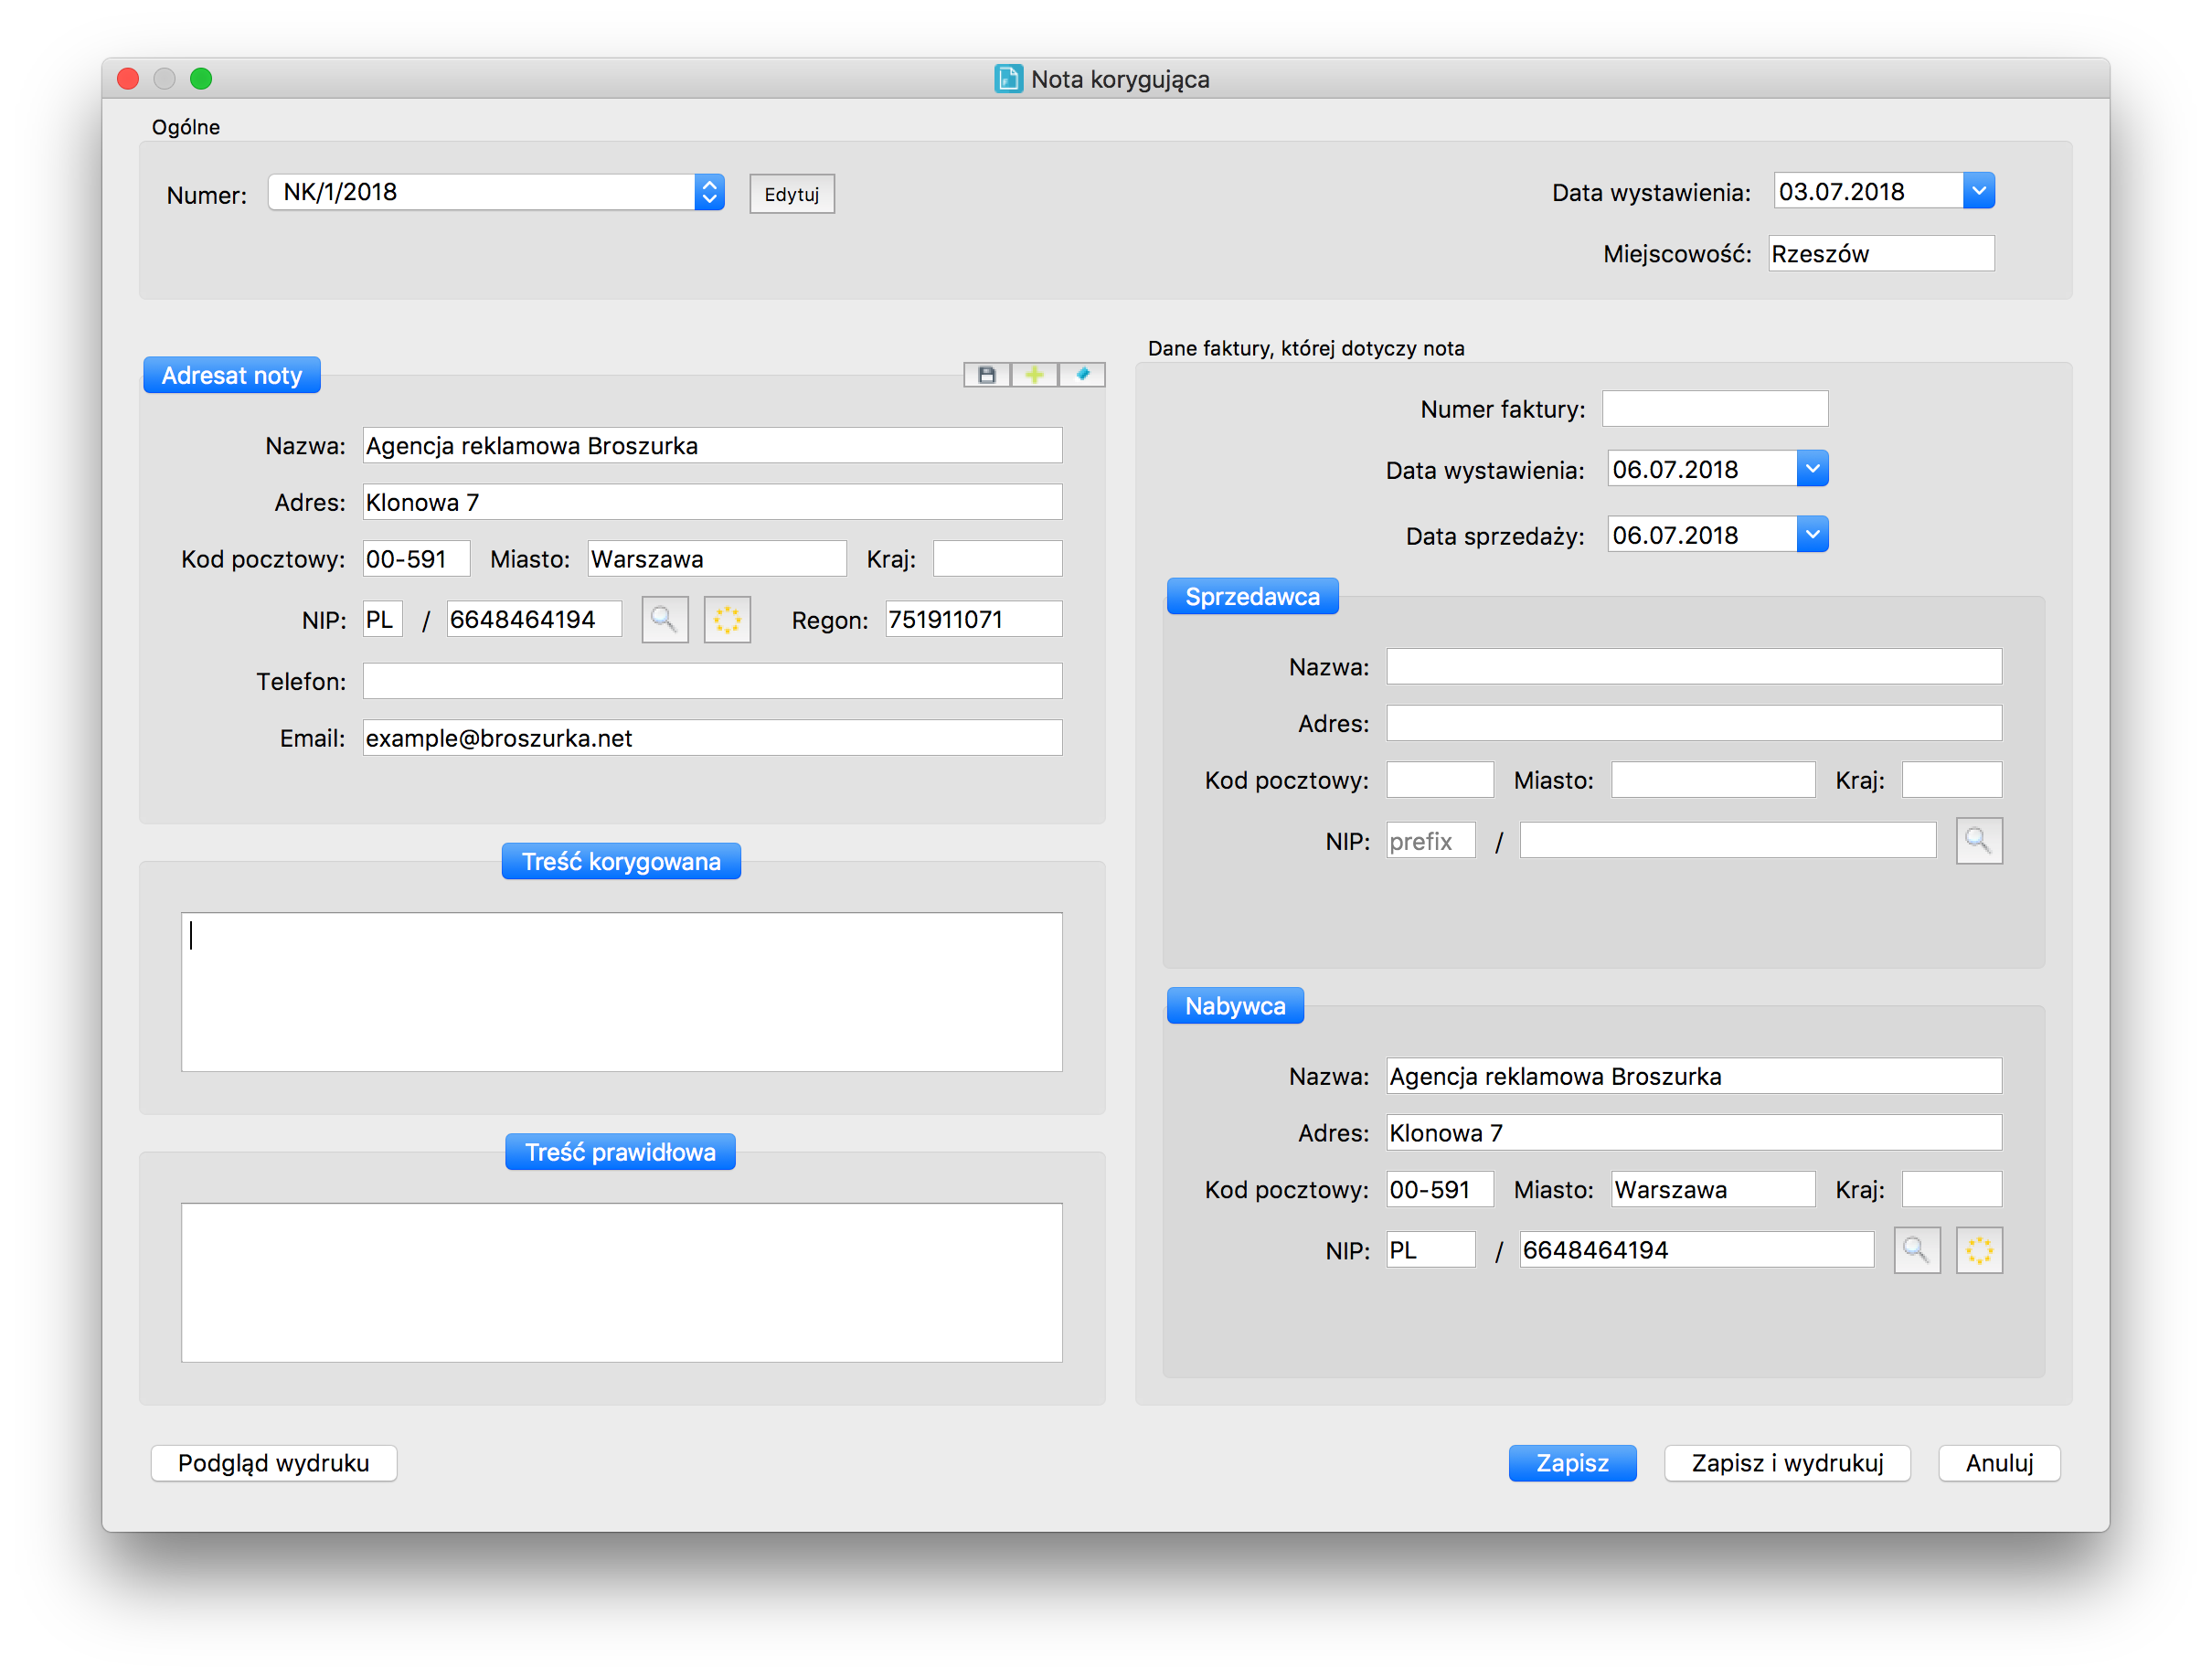Click the Adresat NIP prefix field PL
2212x1678 pixels.
(383, 620)
